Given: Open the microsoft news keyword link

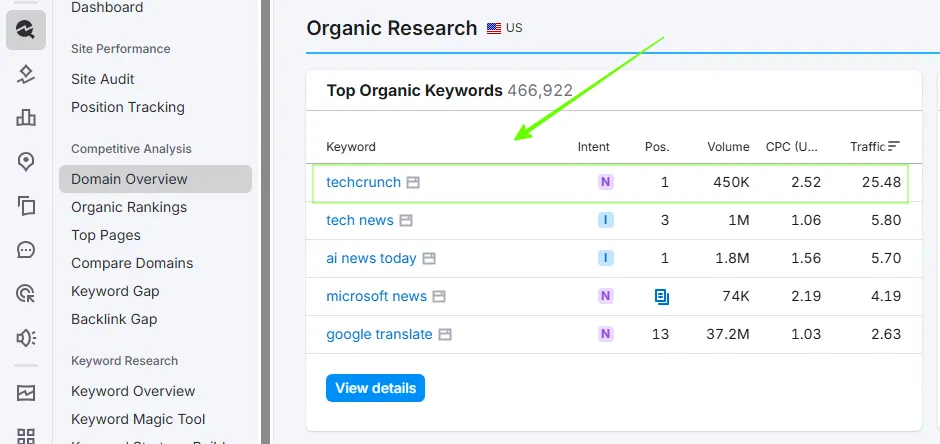Looking at the screenshot, I should tap(376, 296).
